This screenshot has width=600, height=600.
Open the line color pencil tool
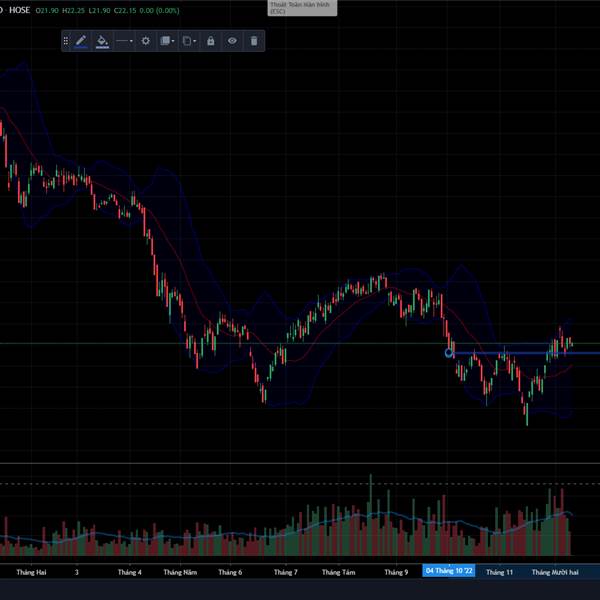(81, 41)
